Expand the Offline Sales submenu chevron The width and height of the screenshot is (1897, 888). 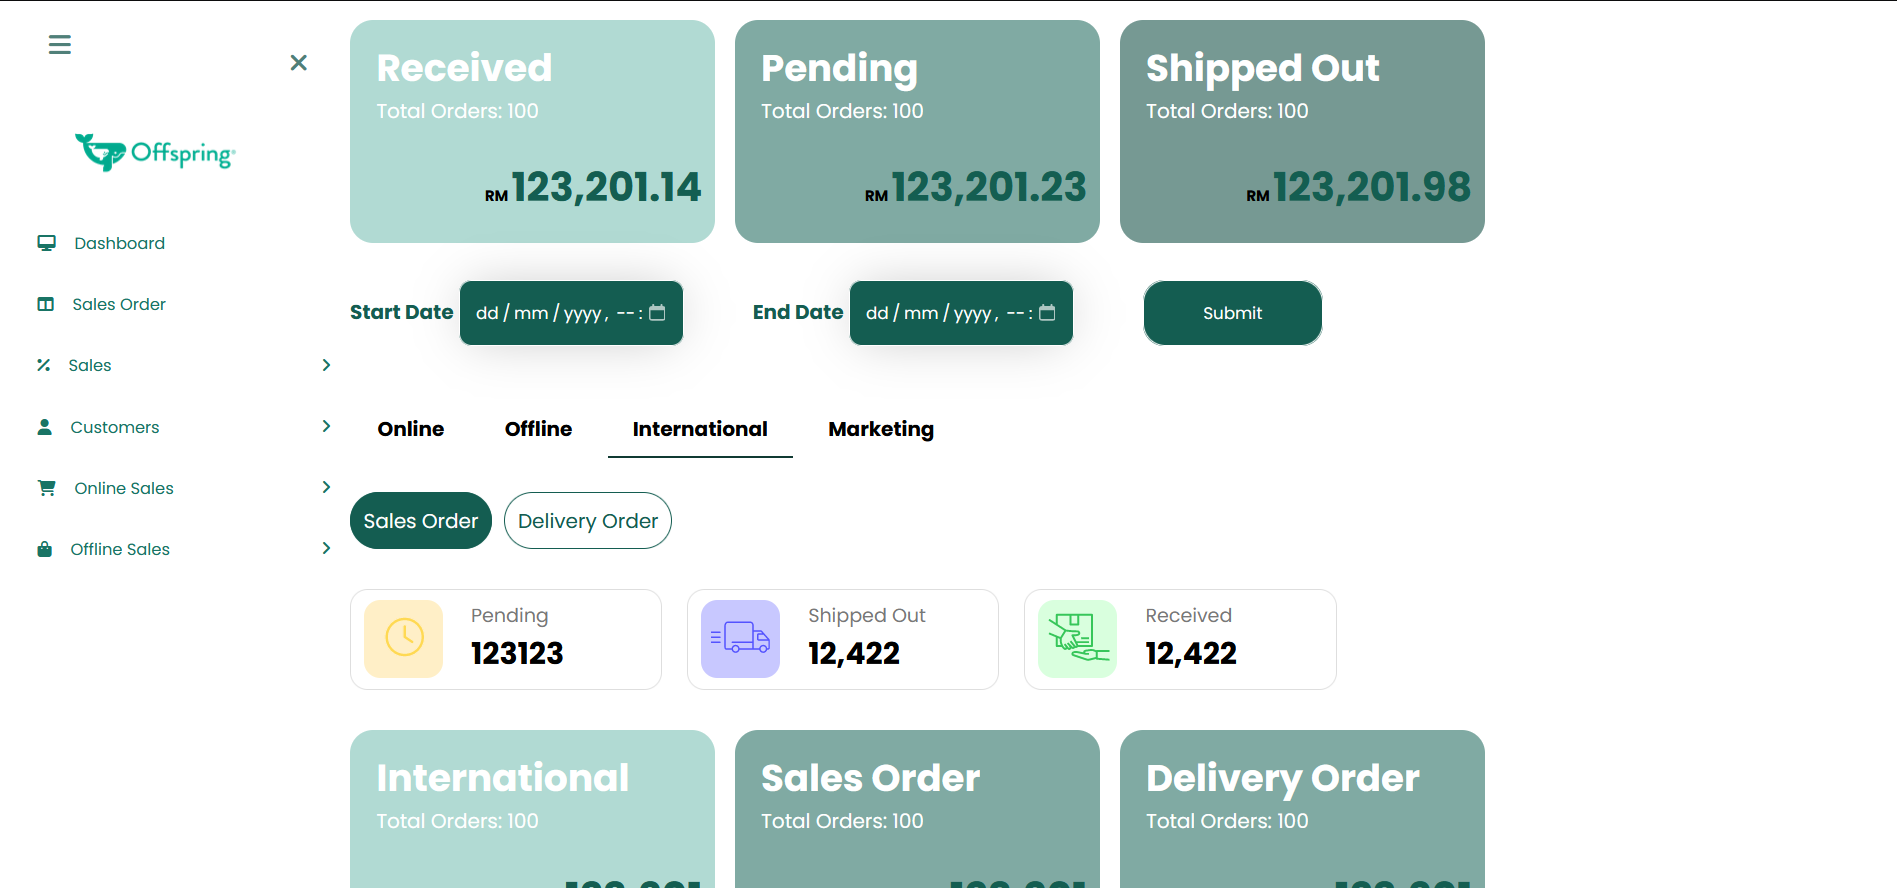(326, 548)
